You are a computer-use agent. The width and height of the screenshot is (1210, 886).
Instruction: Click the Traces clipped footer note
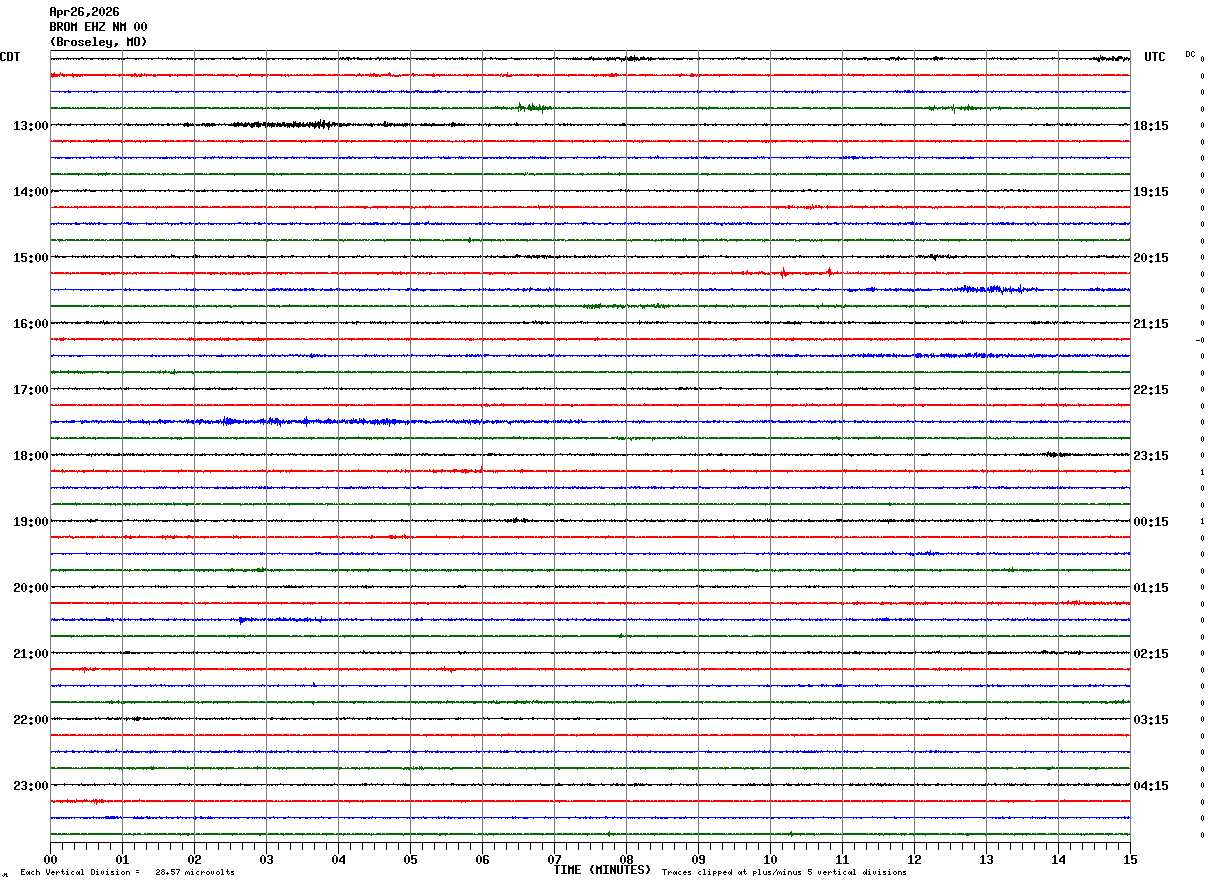784,873
